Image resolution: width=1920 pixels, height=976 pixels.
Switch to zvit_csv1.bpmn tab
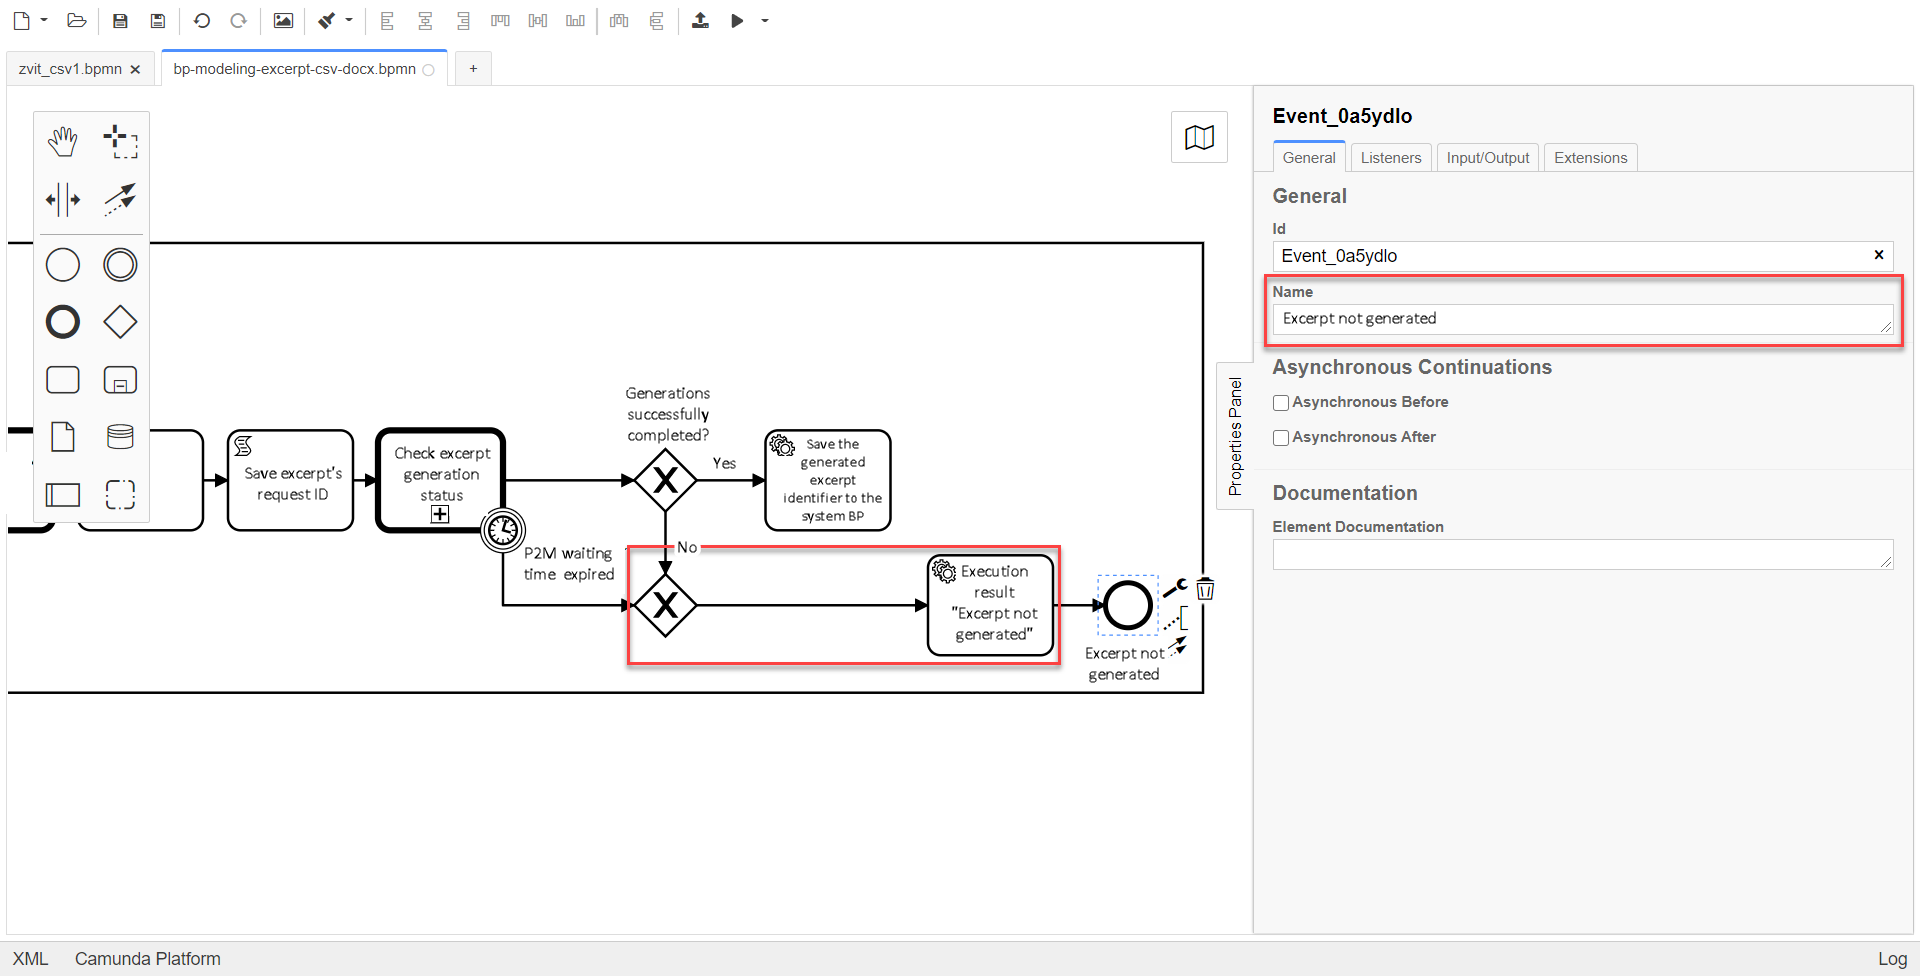70,69
